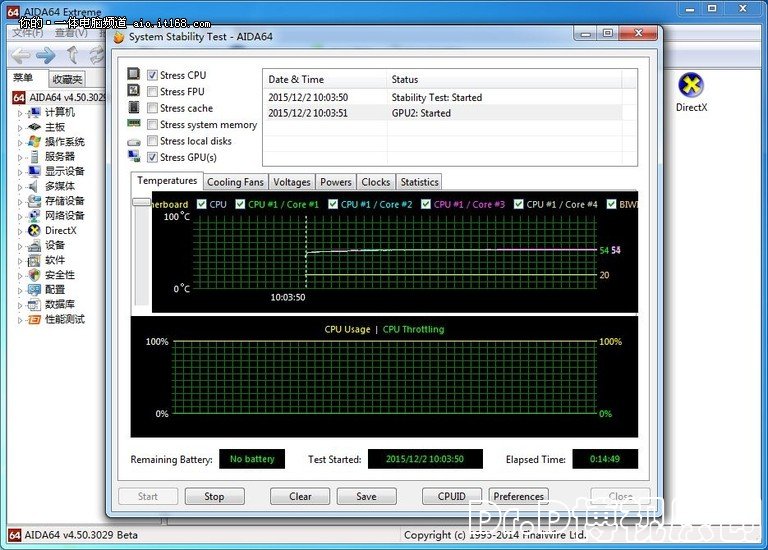Select the 网络设备 network icon in tree
This screenshot has height=550, width=768.
point(34,216)
